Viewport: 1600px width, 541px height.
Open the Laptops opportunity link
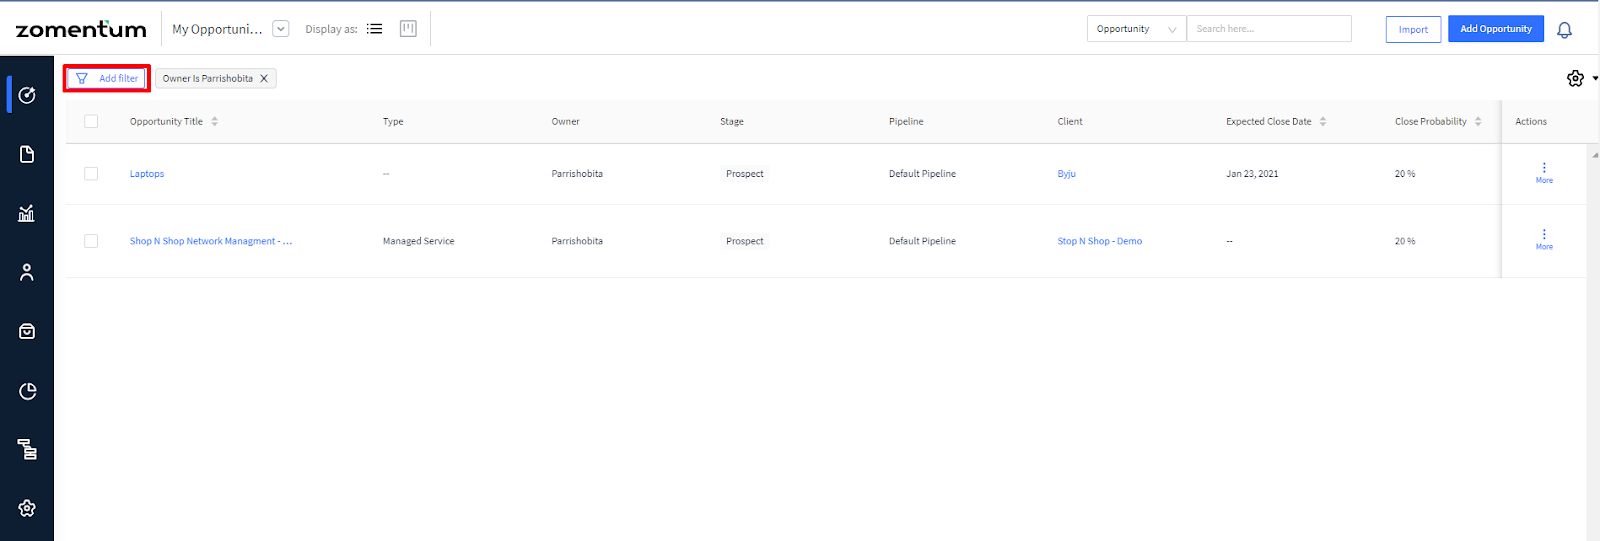click(147, 174)
